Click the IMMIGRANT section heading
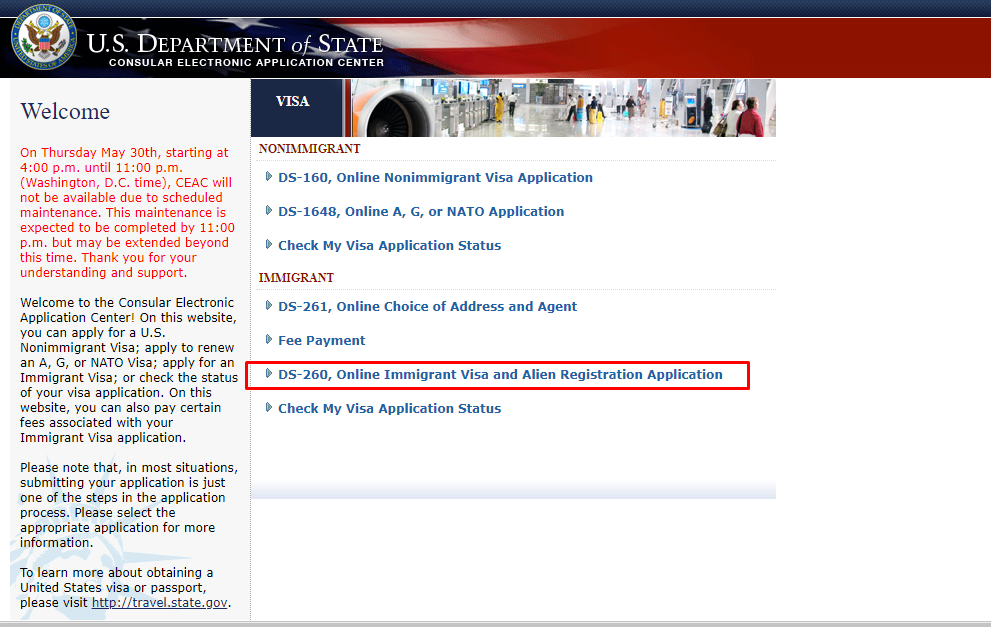The image size is (991, 627). (296, 277)
